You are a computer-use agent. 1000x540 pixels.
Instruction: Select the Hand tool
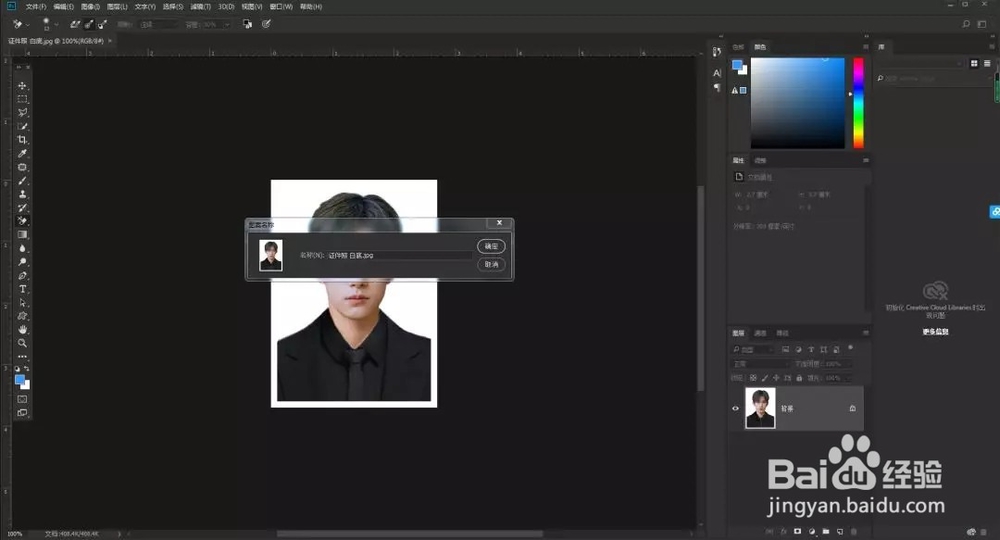tap(22, 329)
